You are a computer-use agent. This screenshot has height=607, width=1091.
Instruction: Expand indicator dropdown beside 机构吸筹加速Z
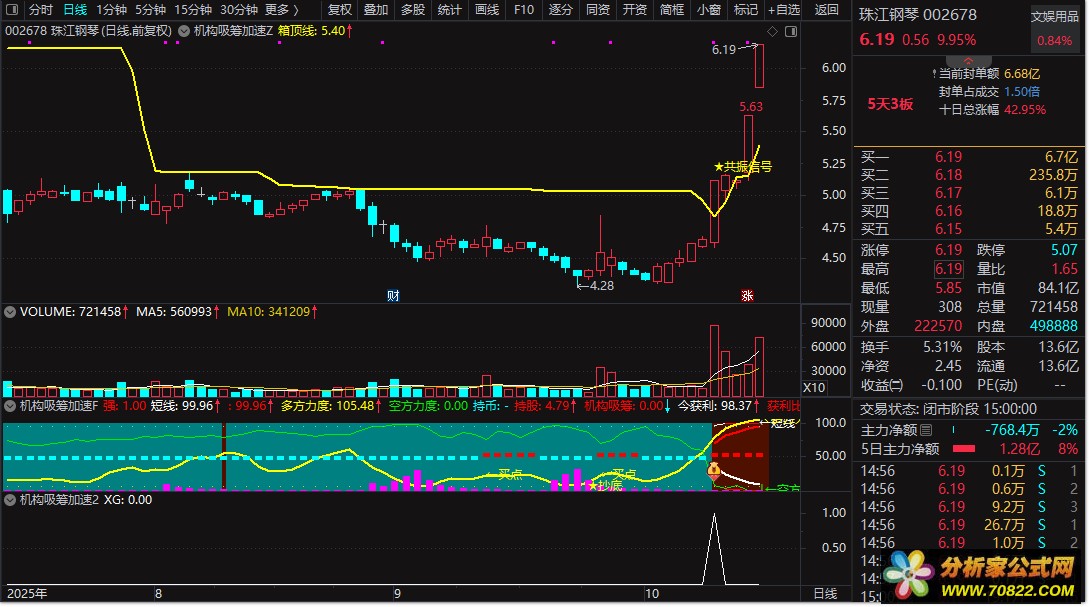coord(184,31)
